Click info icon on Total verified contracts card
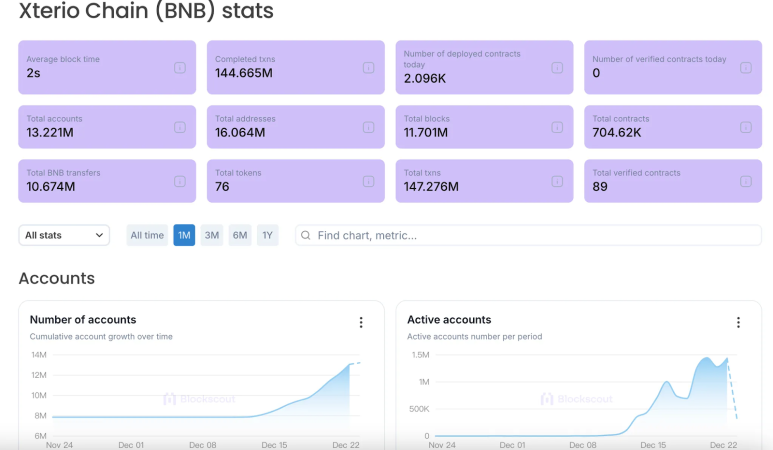 (x=744, y=181)
